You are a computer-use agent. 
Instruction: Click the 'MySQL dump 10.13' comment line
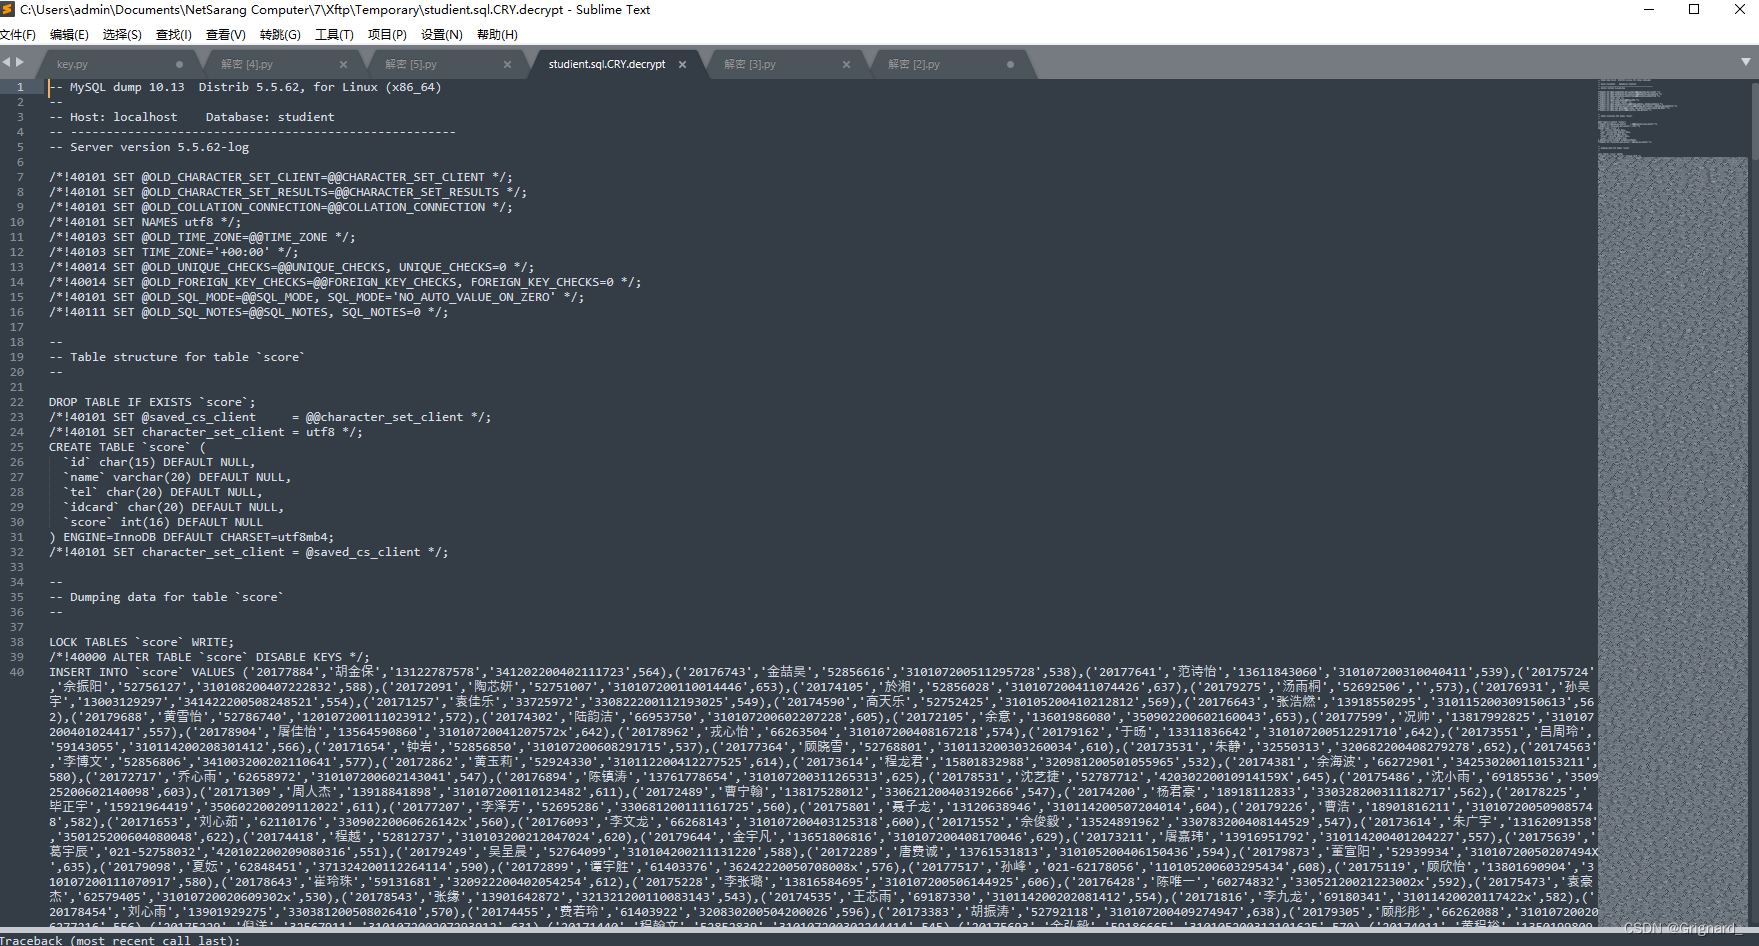[245, 87]
